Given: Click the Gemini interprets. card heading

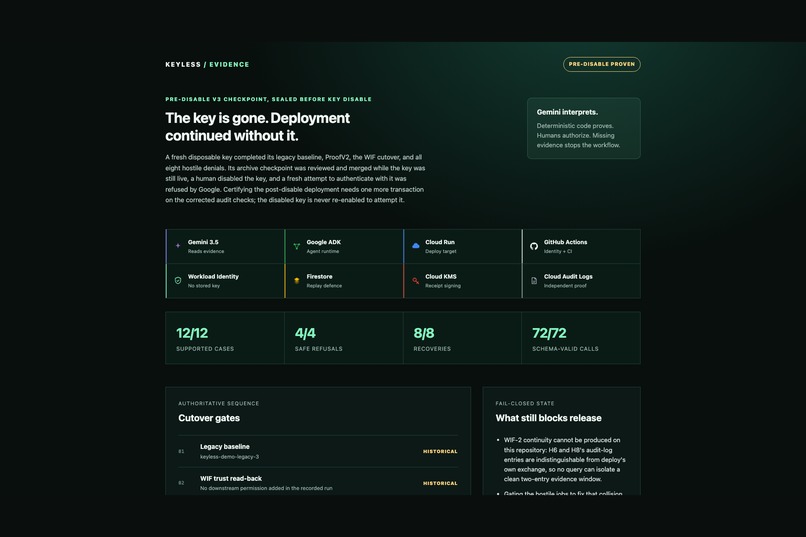Looking at the screenshot, I should click(x=567, y=112).
